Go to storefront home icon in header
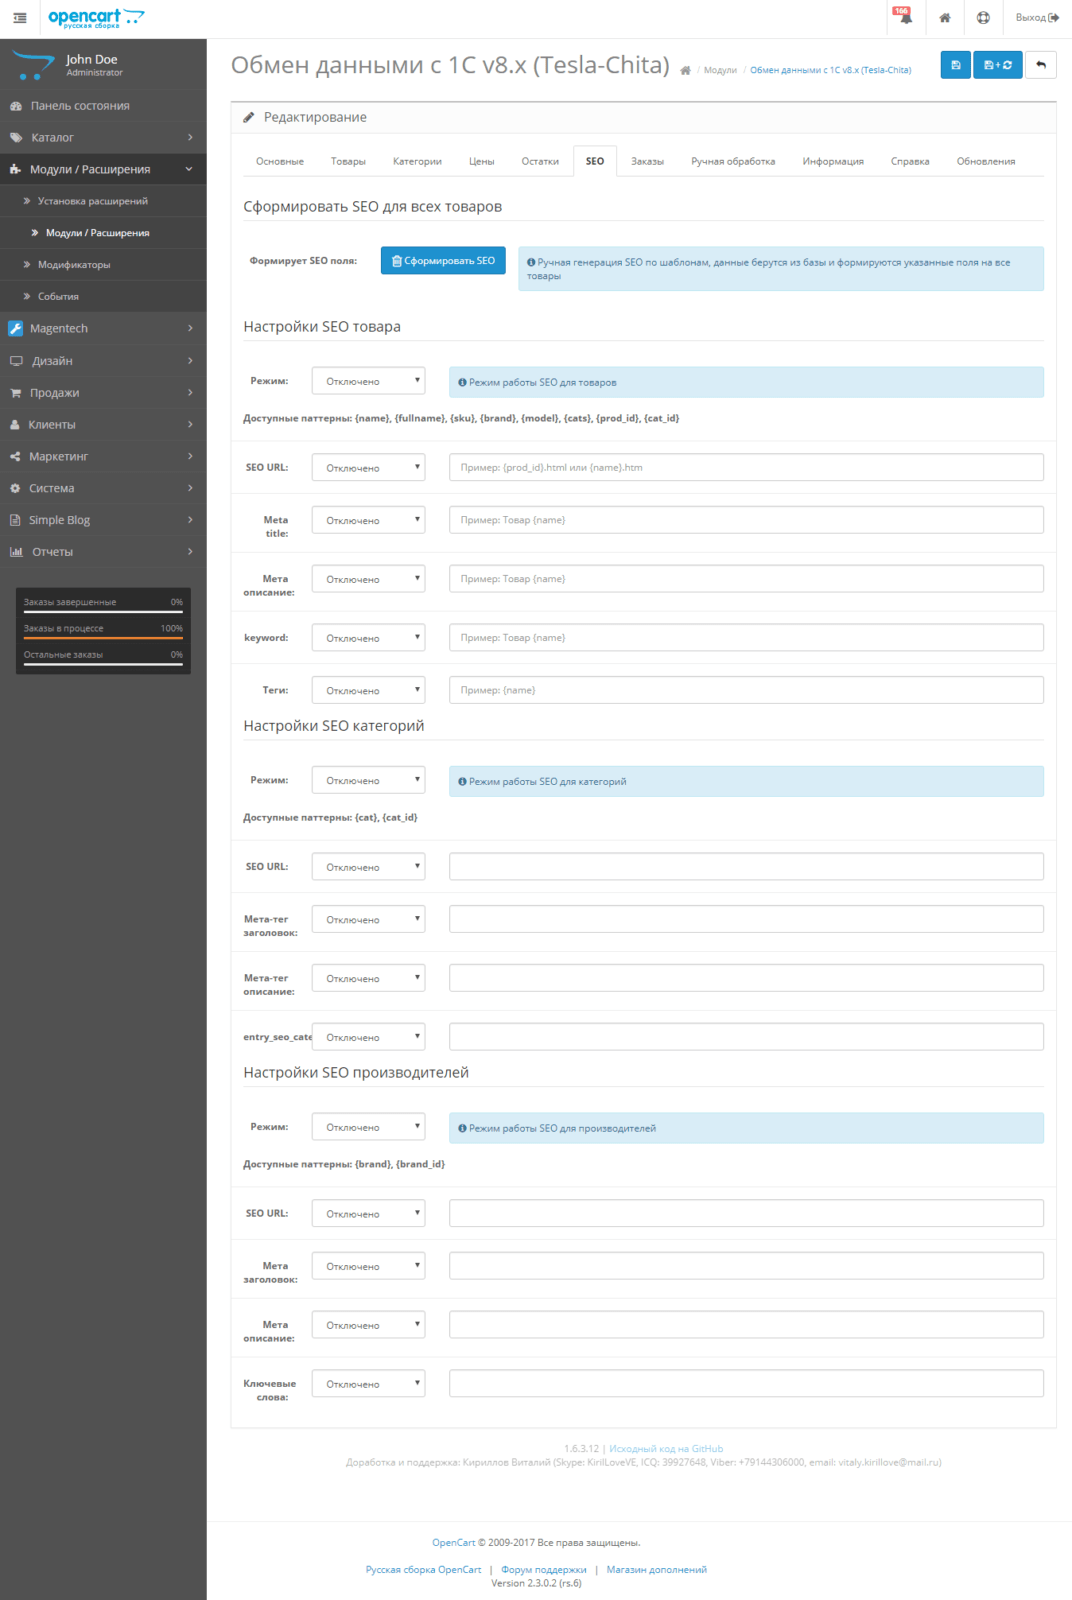 click(x=945, y=18)
